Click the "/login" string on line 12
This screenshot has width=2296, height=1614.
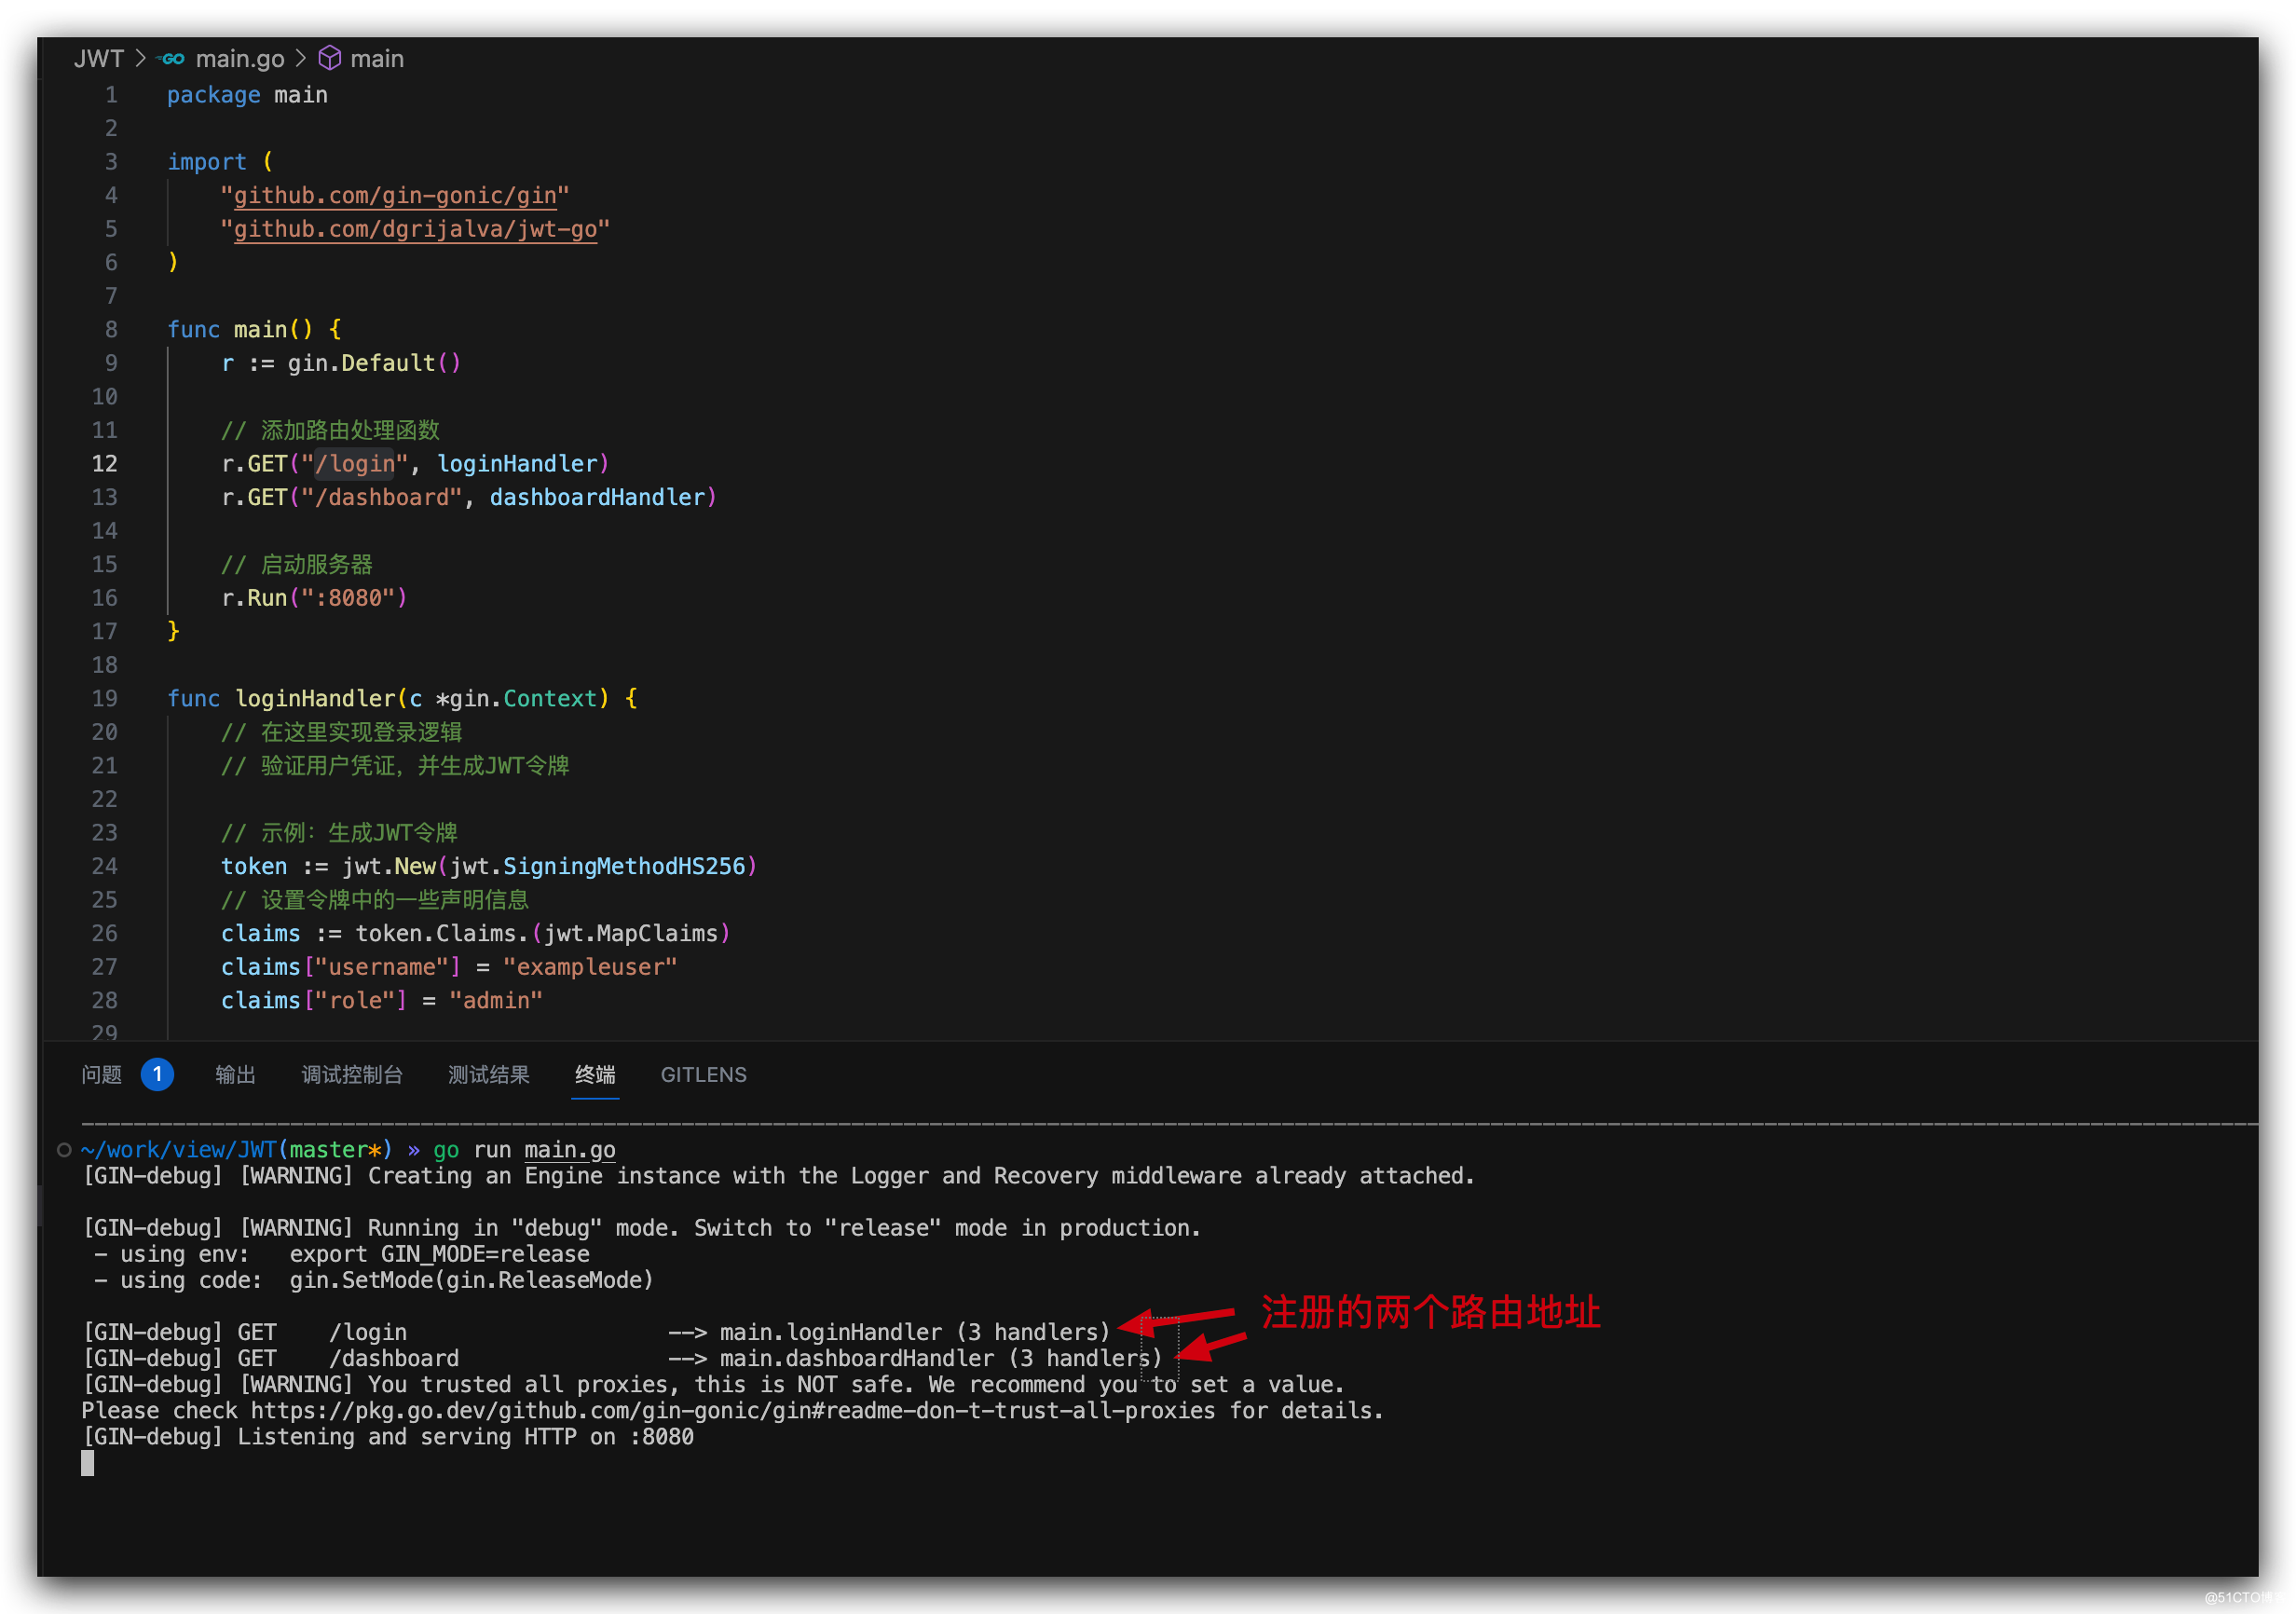pyautogui.click(x=355, y=464)
